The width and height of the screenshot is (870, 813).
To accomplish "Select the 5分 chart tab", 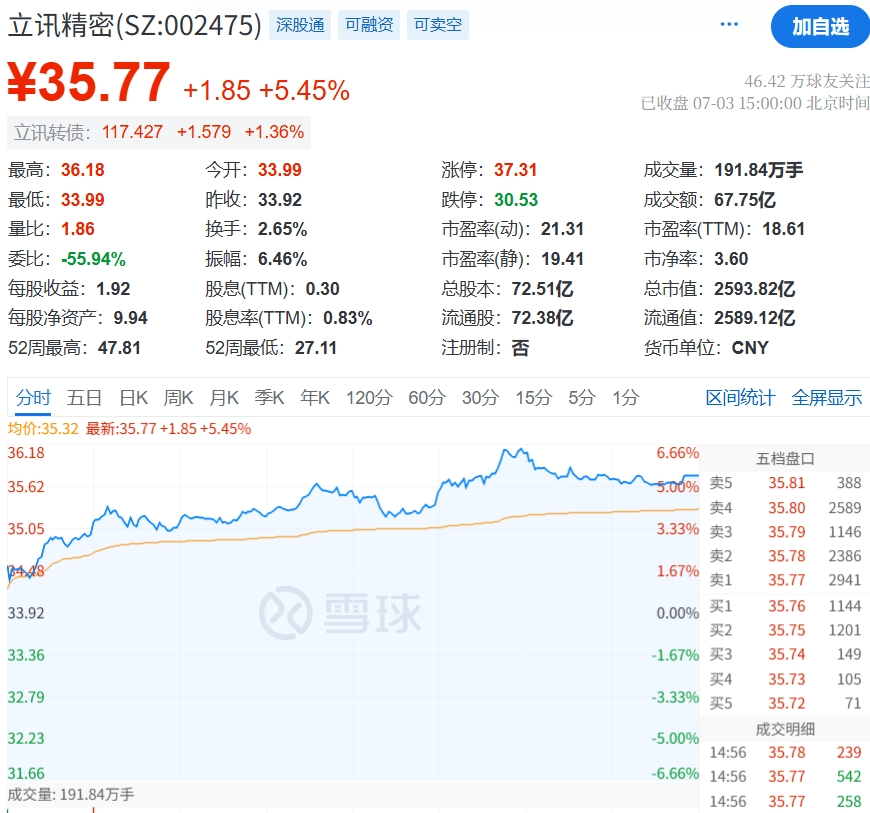I will tap(582, 398).
